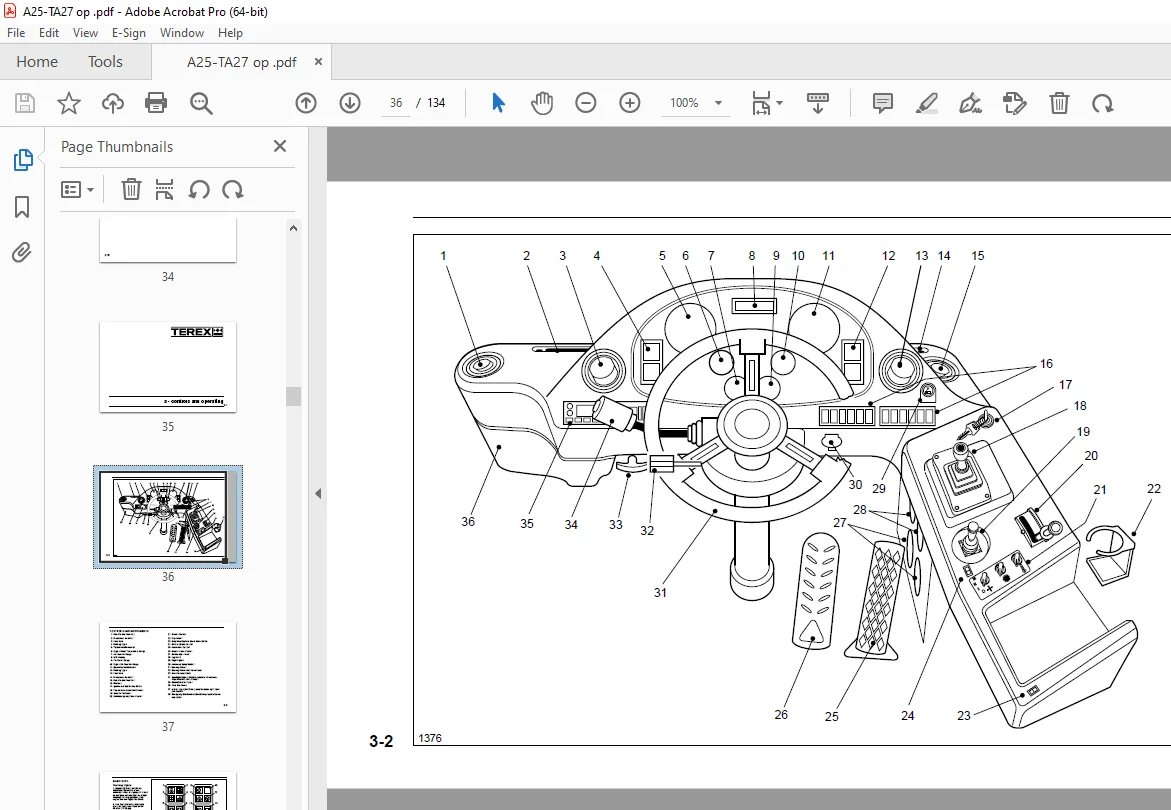Click the Fit page width scrolling icon
Image resolution: width=1171 pixels, height=810 pixels.
761,103
